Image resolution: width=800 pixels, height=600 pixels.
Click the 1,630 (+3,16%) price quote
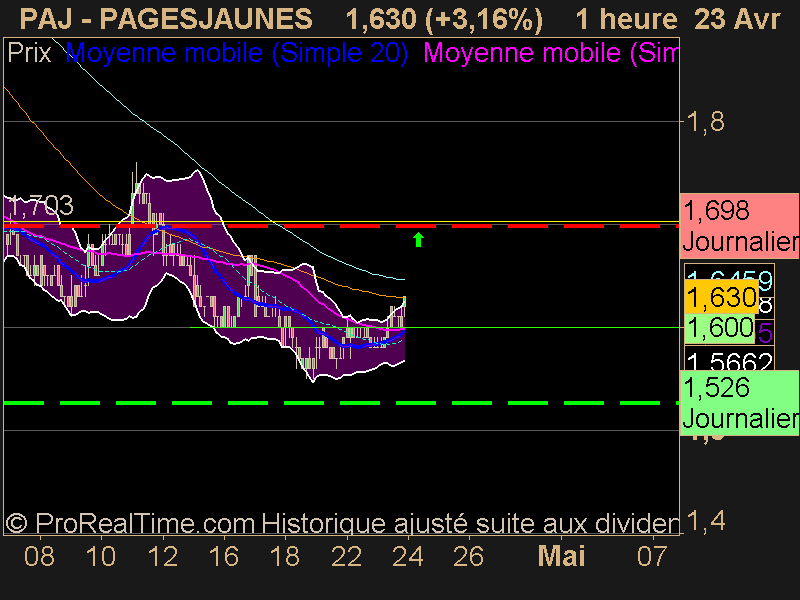coord(444,20)
